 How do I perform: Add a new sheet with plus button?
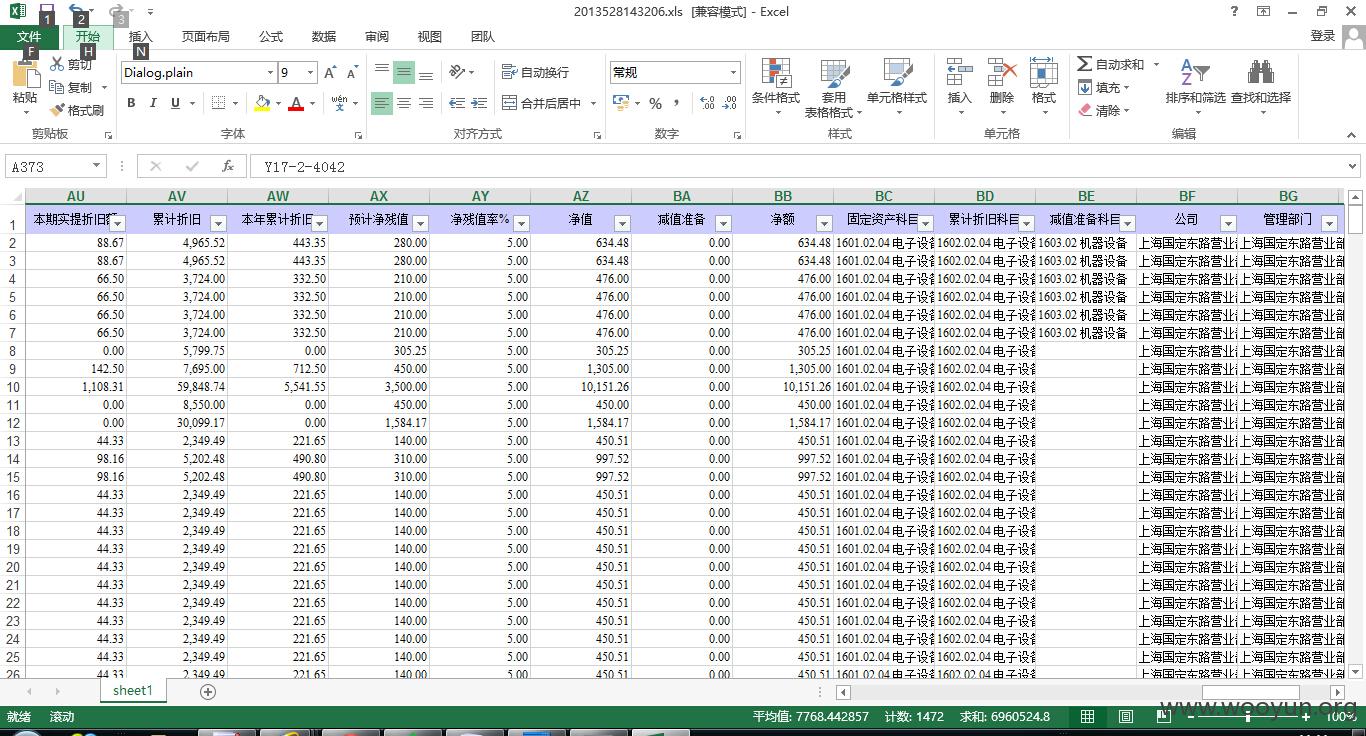tap(208, 692)
